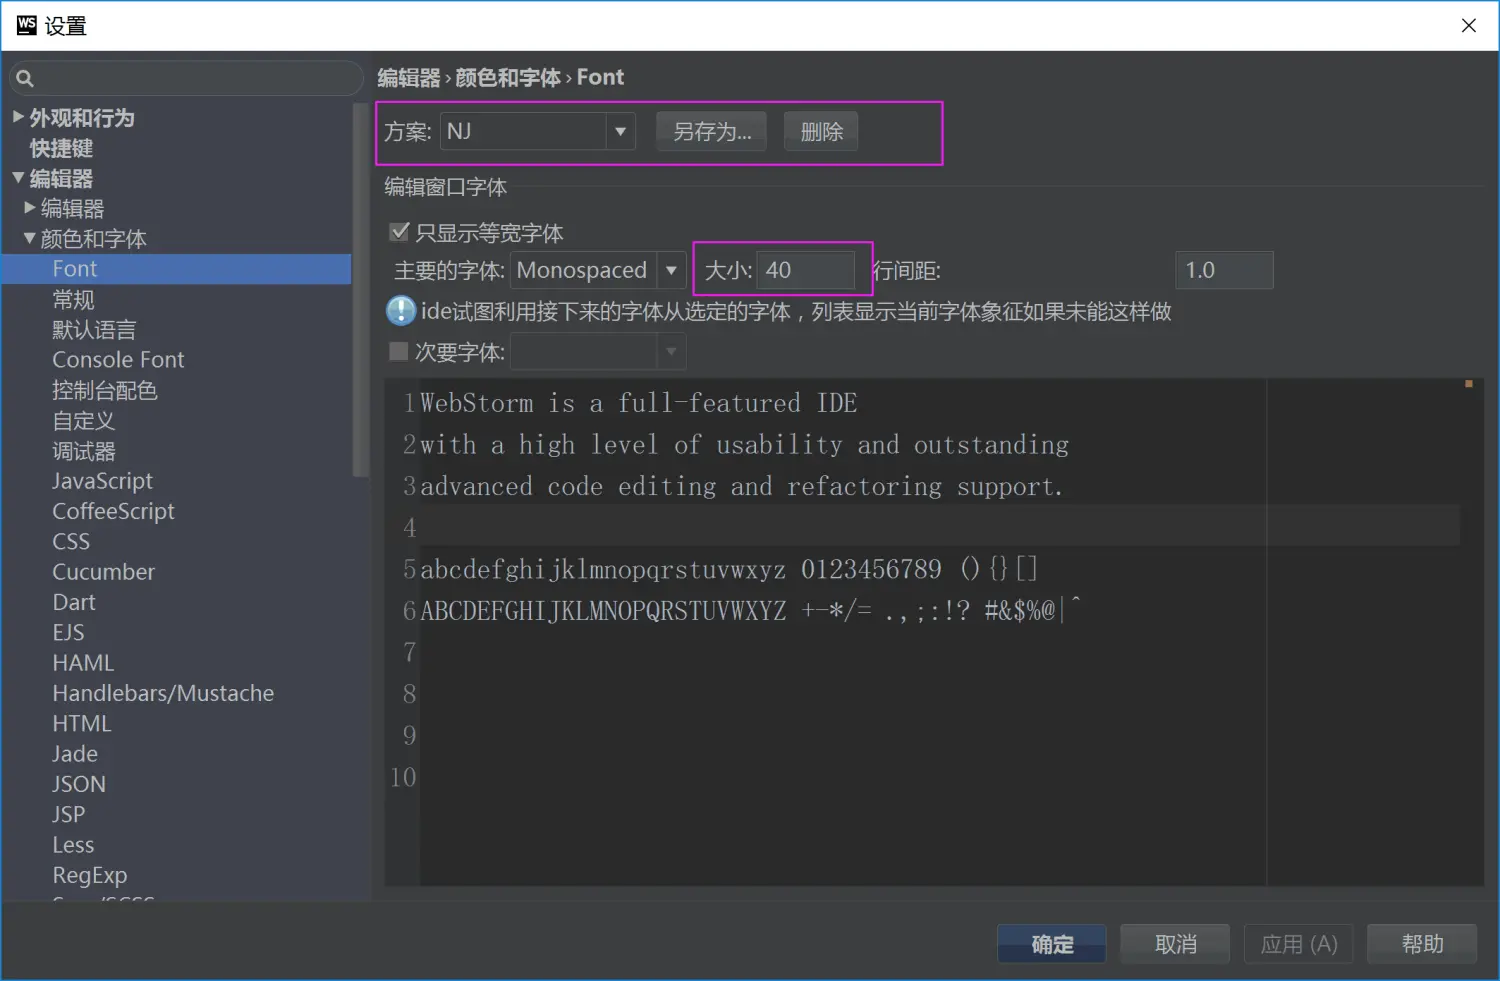
Task: Select JSP in the tree
Action: [68, 814]
